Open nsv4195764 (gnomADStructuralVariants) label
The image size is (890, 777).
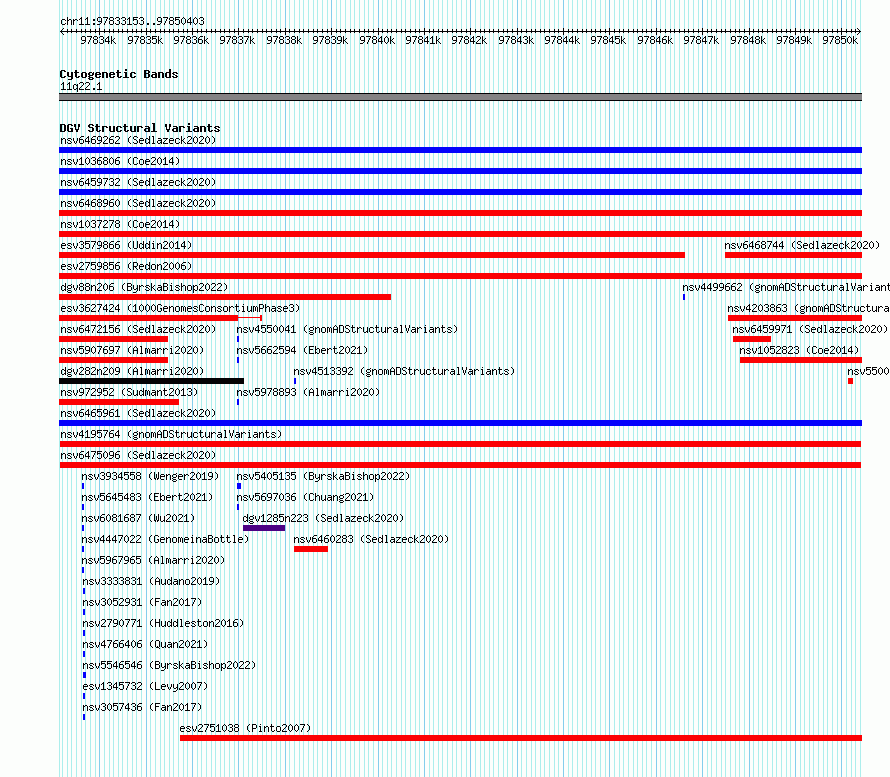(171, 434)
